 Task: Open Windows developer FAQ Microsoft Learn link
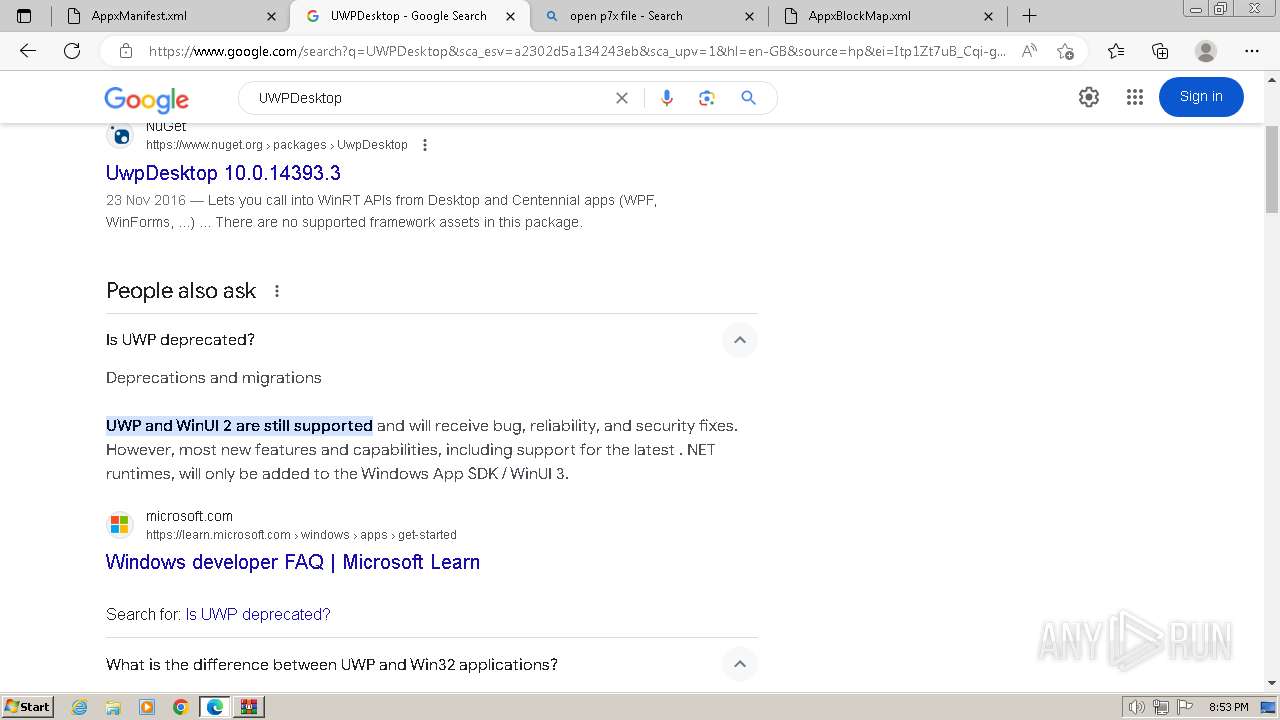[x=293, y=562]
